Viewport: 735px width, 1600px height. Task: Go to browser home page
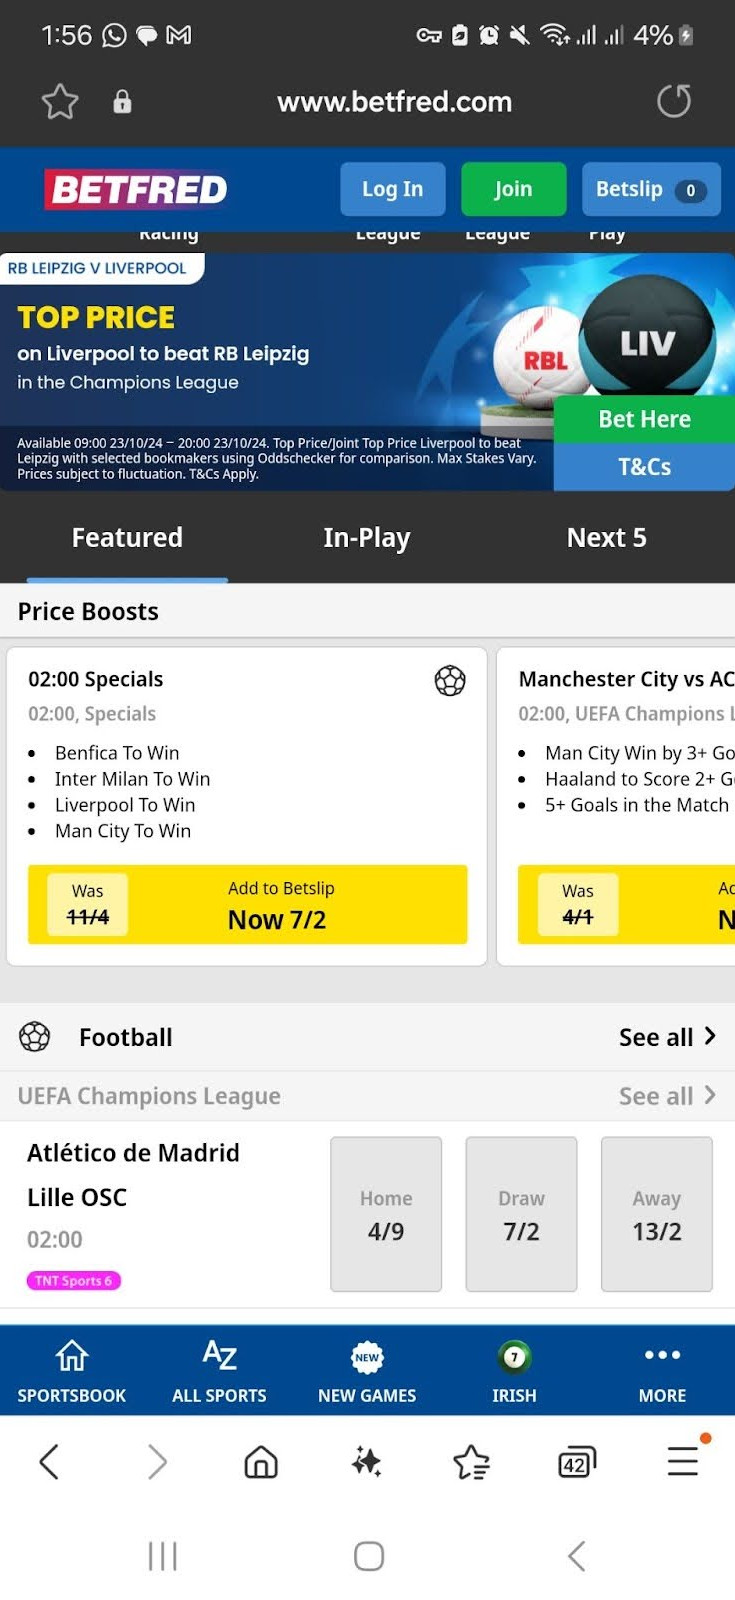pyautogui.click(x=261, y=1462)
